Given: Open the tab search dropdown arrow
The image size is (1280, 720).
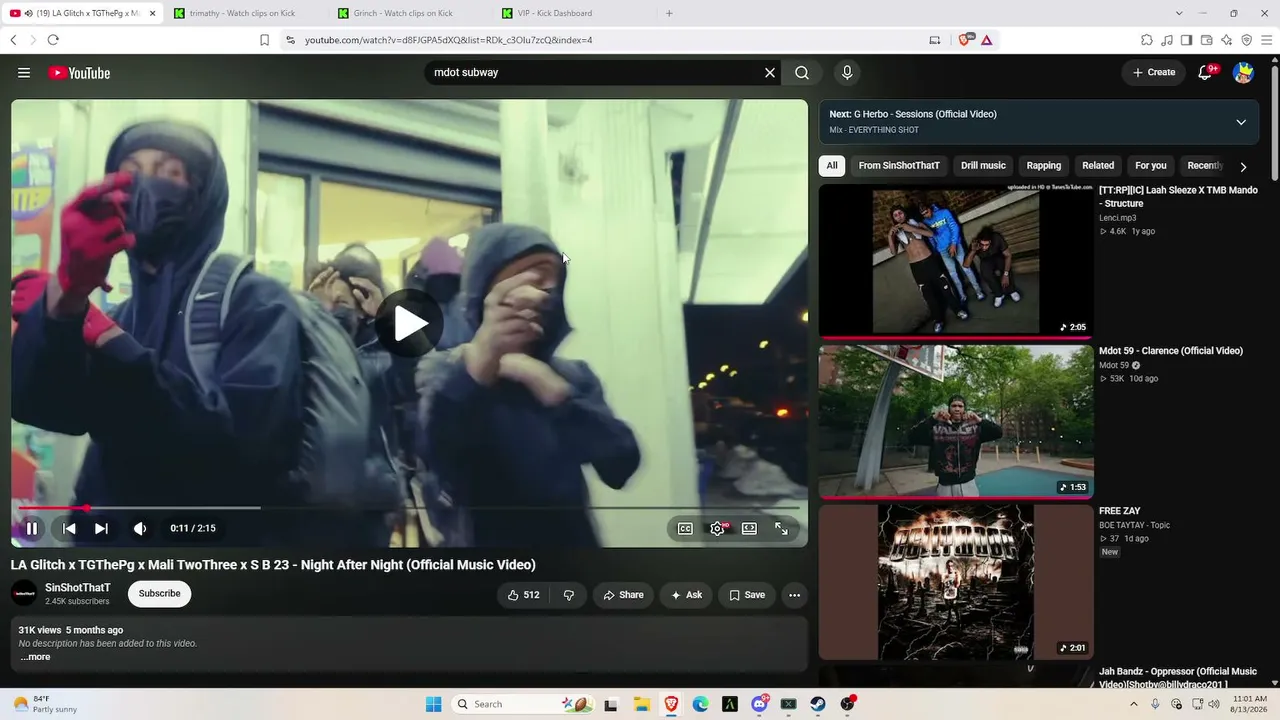Looking at the screenshot, I should (1179, 13).
